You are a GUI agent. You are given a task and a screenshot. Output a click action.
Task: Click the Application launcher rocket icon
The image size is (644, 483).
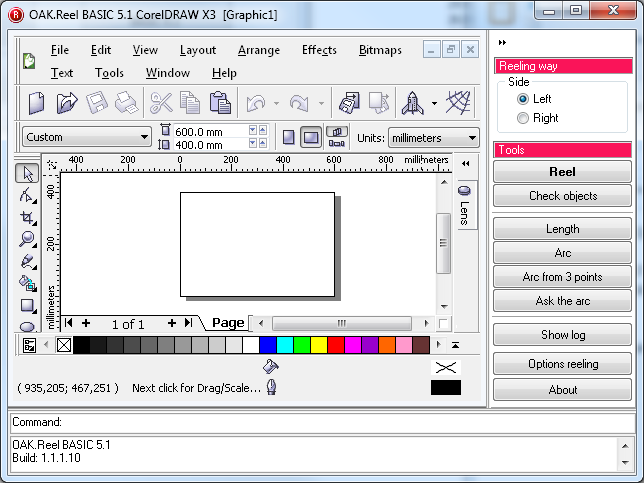[413, 103]
